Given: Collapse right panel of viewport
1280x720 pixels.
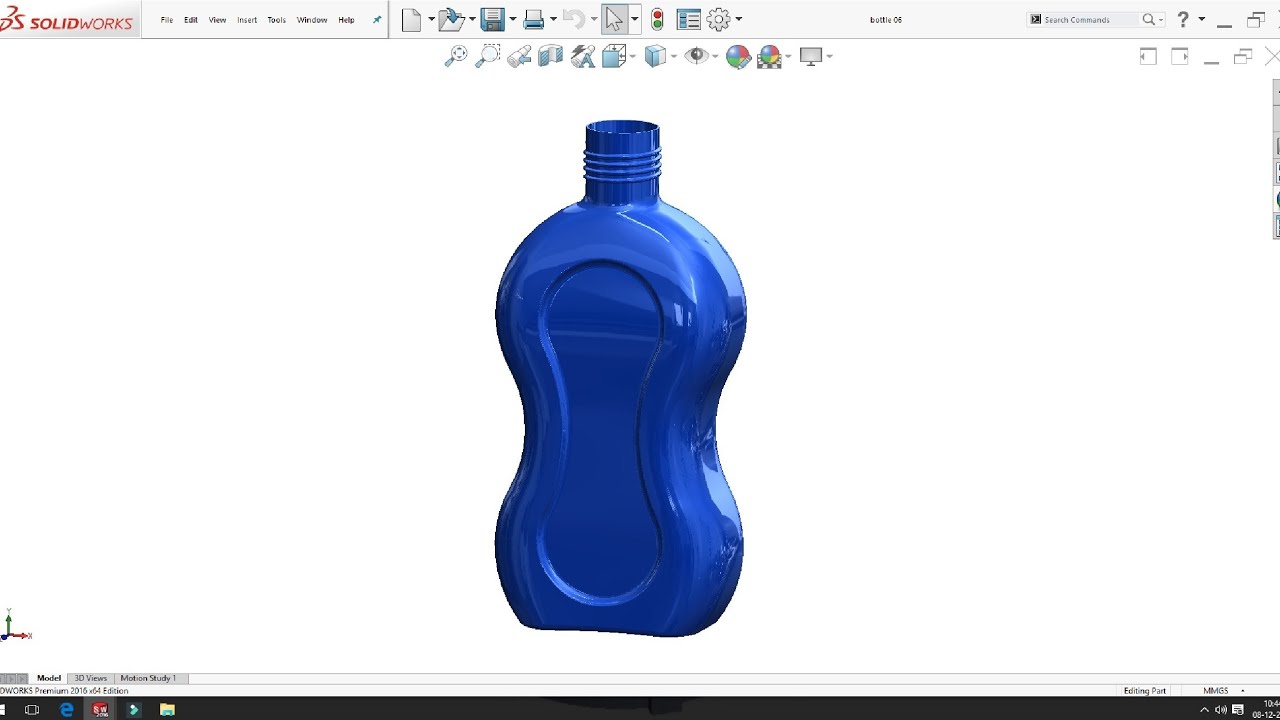Looking at the screenshot, I should click(x=1180, y=57).
